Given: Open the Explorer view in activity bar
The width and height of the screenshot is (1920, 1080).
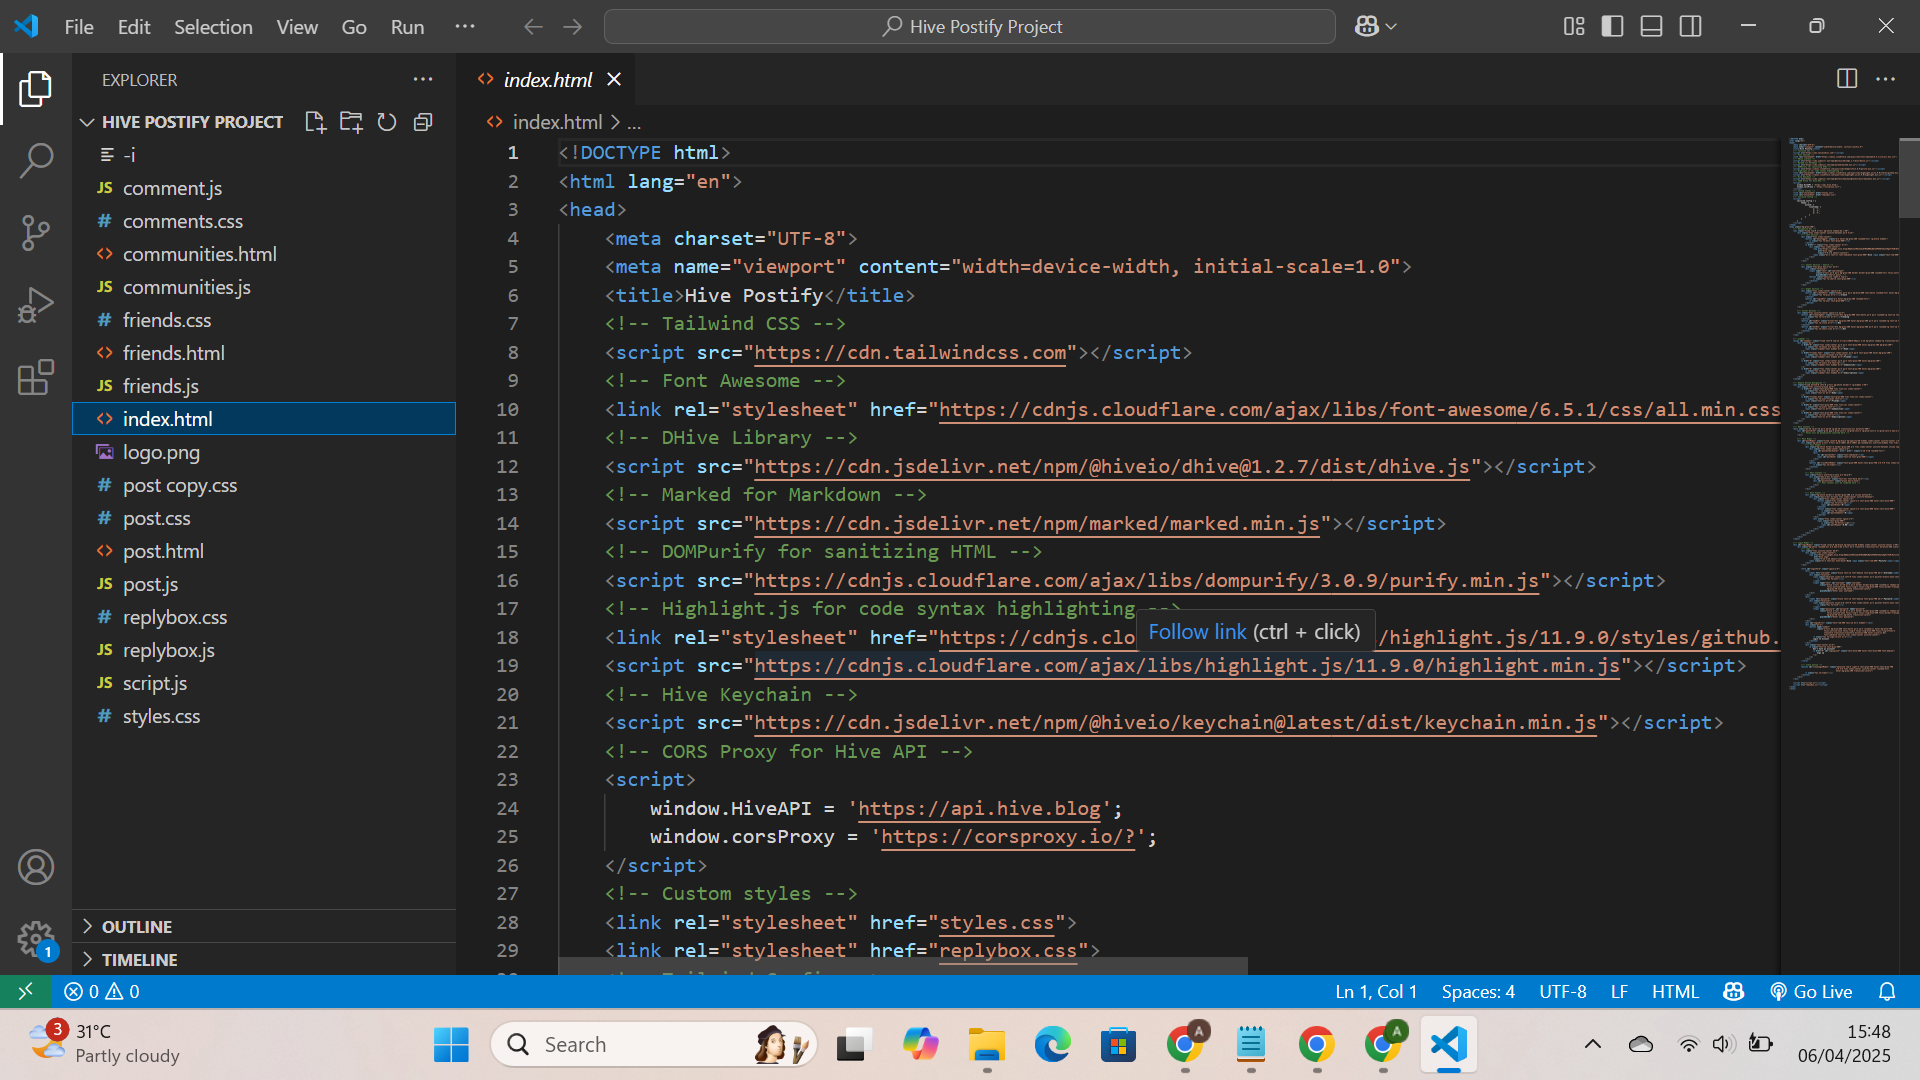Looking at the screenshot, I should [x=36, y=89].
